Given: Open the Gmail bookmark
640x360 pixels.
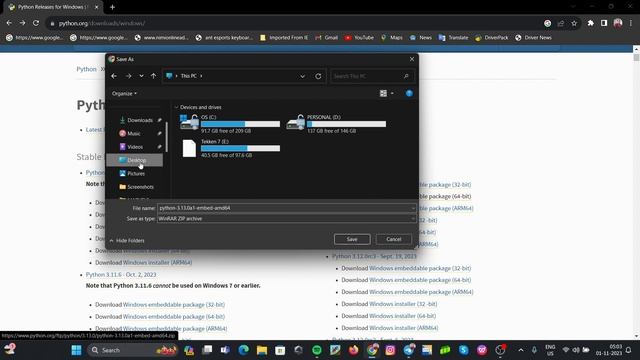Looking at the screenshot, I should [327, 38].
